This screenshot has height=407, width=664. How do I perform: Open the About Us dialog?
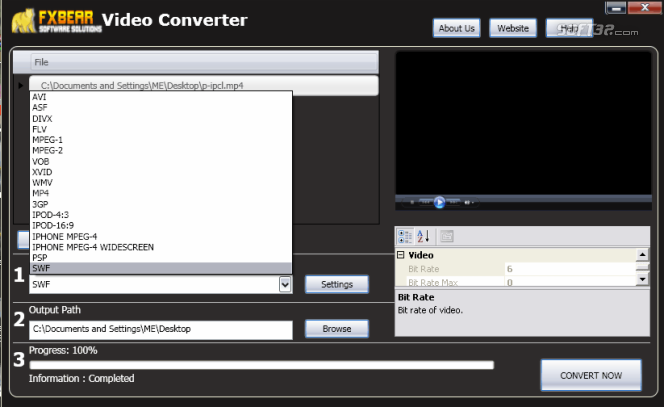(456, 28)
